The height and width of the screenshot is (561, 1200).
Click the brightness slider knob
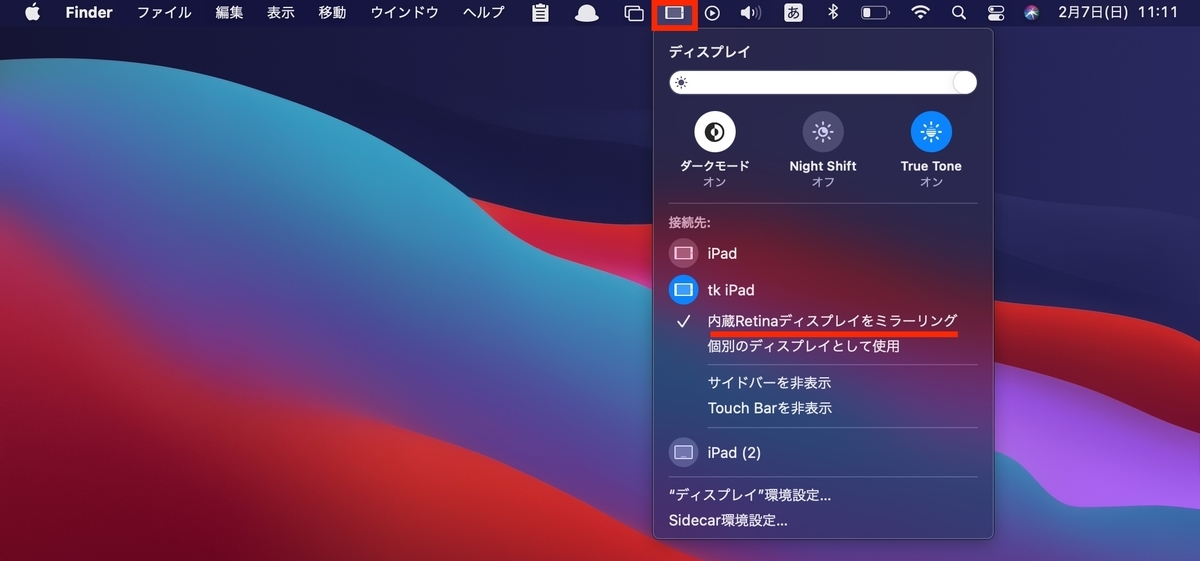tap(964, 82)
